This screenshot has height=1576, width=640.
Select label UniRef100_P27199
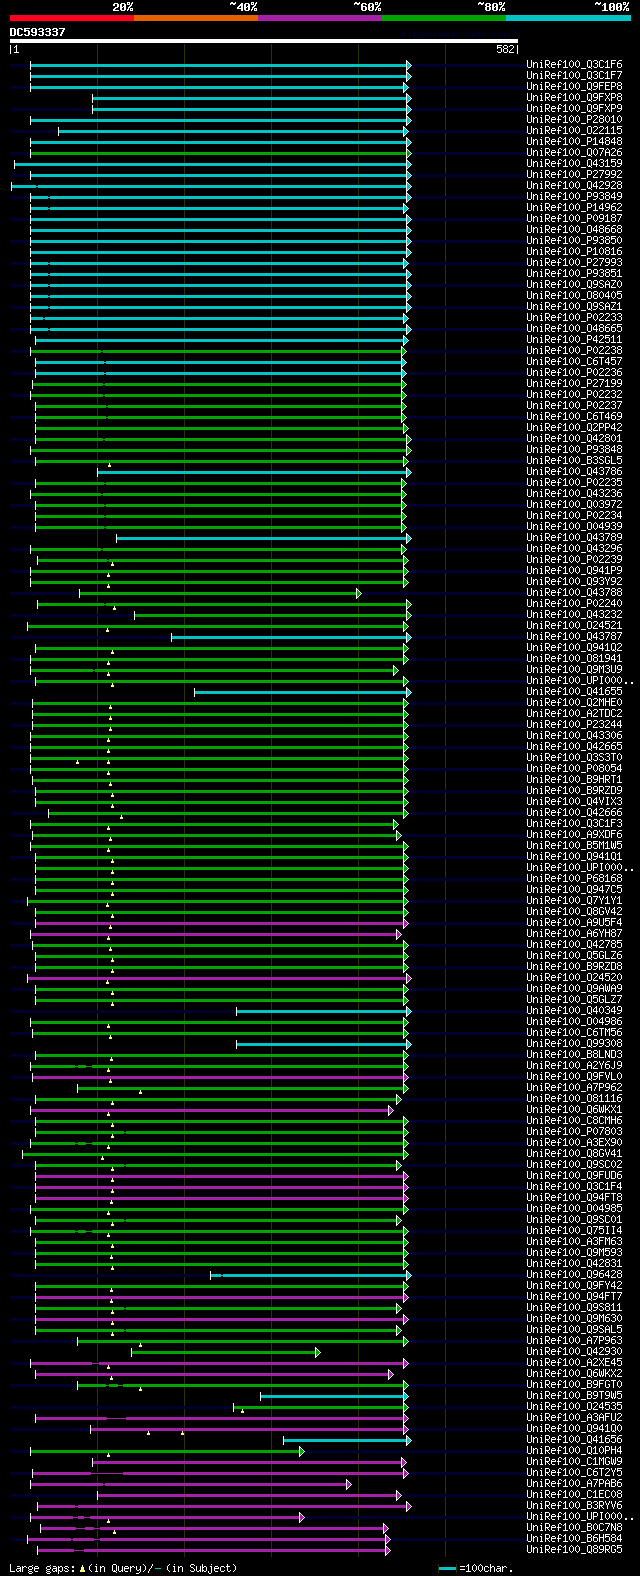(574, 384)
